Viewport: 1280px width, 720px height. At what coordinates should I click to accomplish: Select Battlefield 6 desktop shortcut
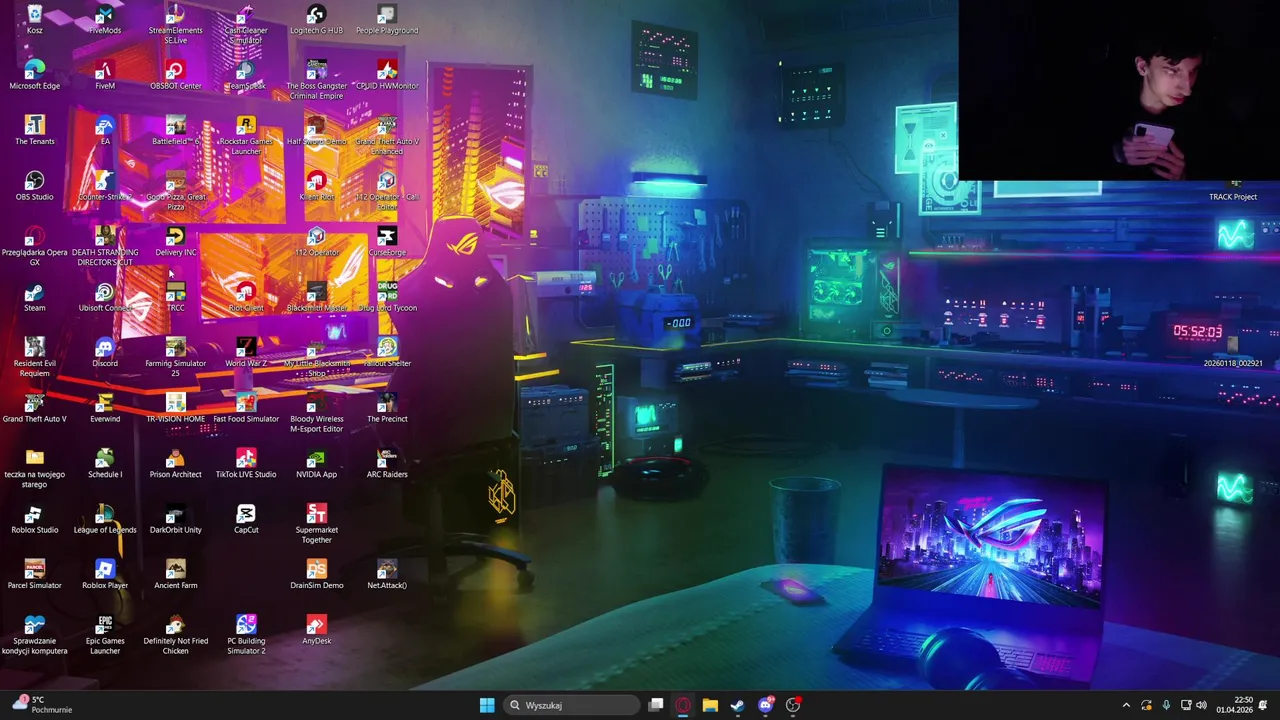click(176, 130)
